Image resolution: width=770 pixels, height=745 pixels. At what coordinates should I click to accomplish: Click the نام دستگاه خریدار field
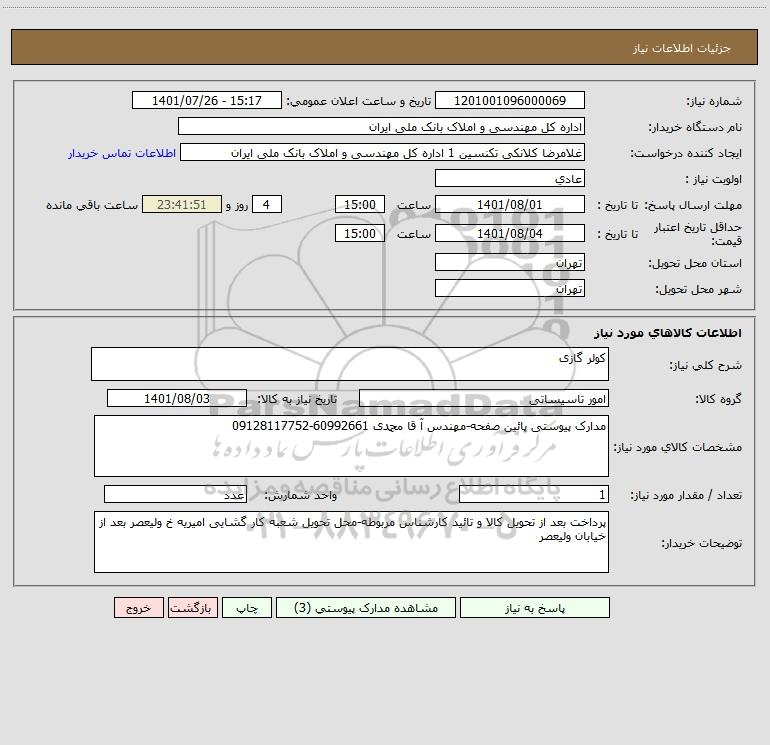(381, 127)
